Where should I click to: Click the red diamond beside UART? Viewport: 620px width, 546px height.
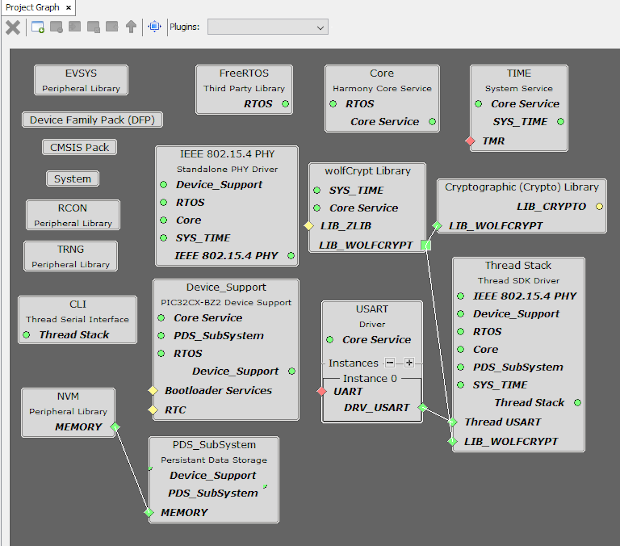(321, 391)
